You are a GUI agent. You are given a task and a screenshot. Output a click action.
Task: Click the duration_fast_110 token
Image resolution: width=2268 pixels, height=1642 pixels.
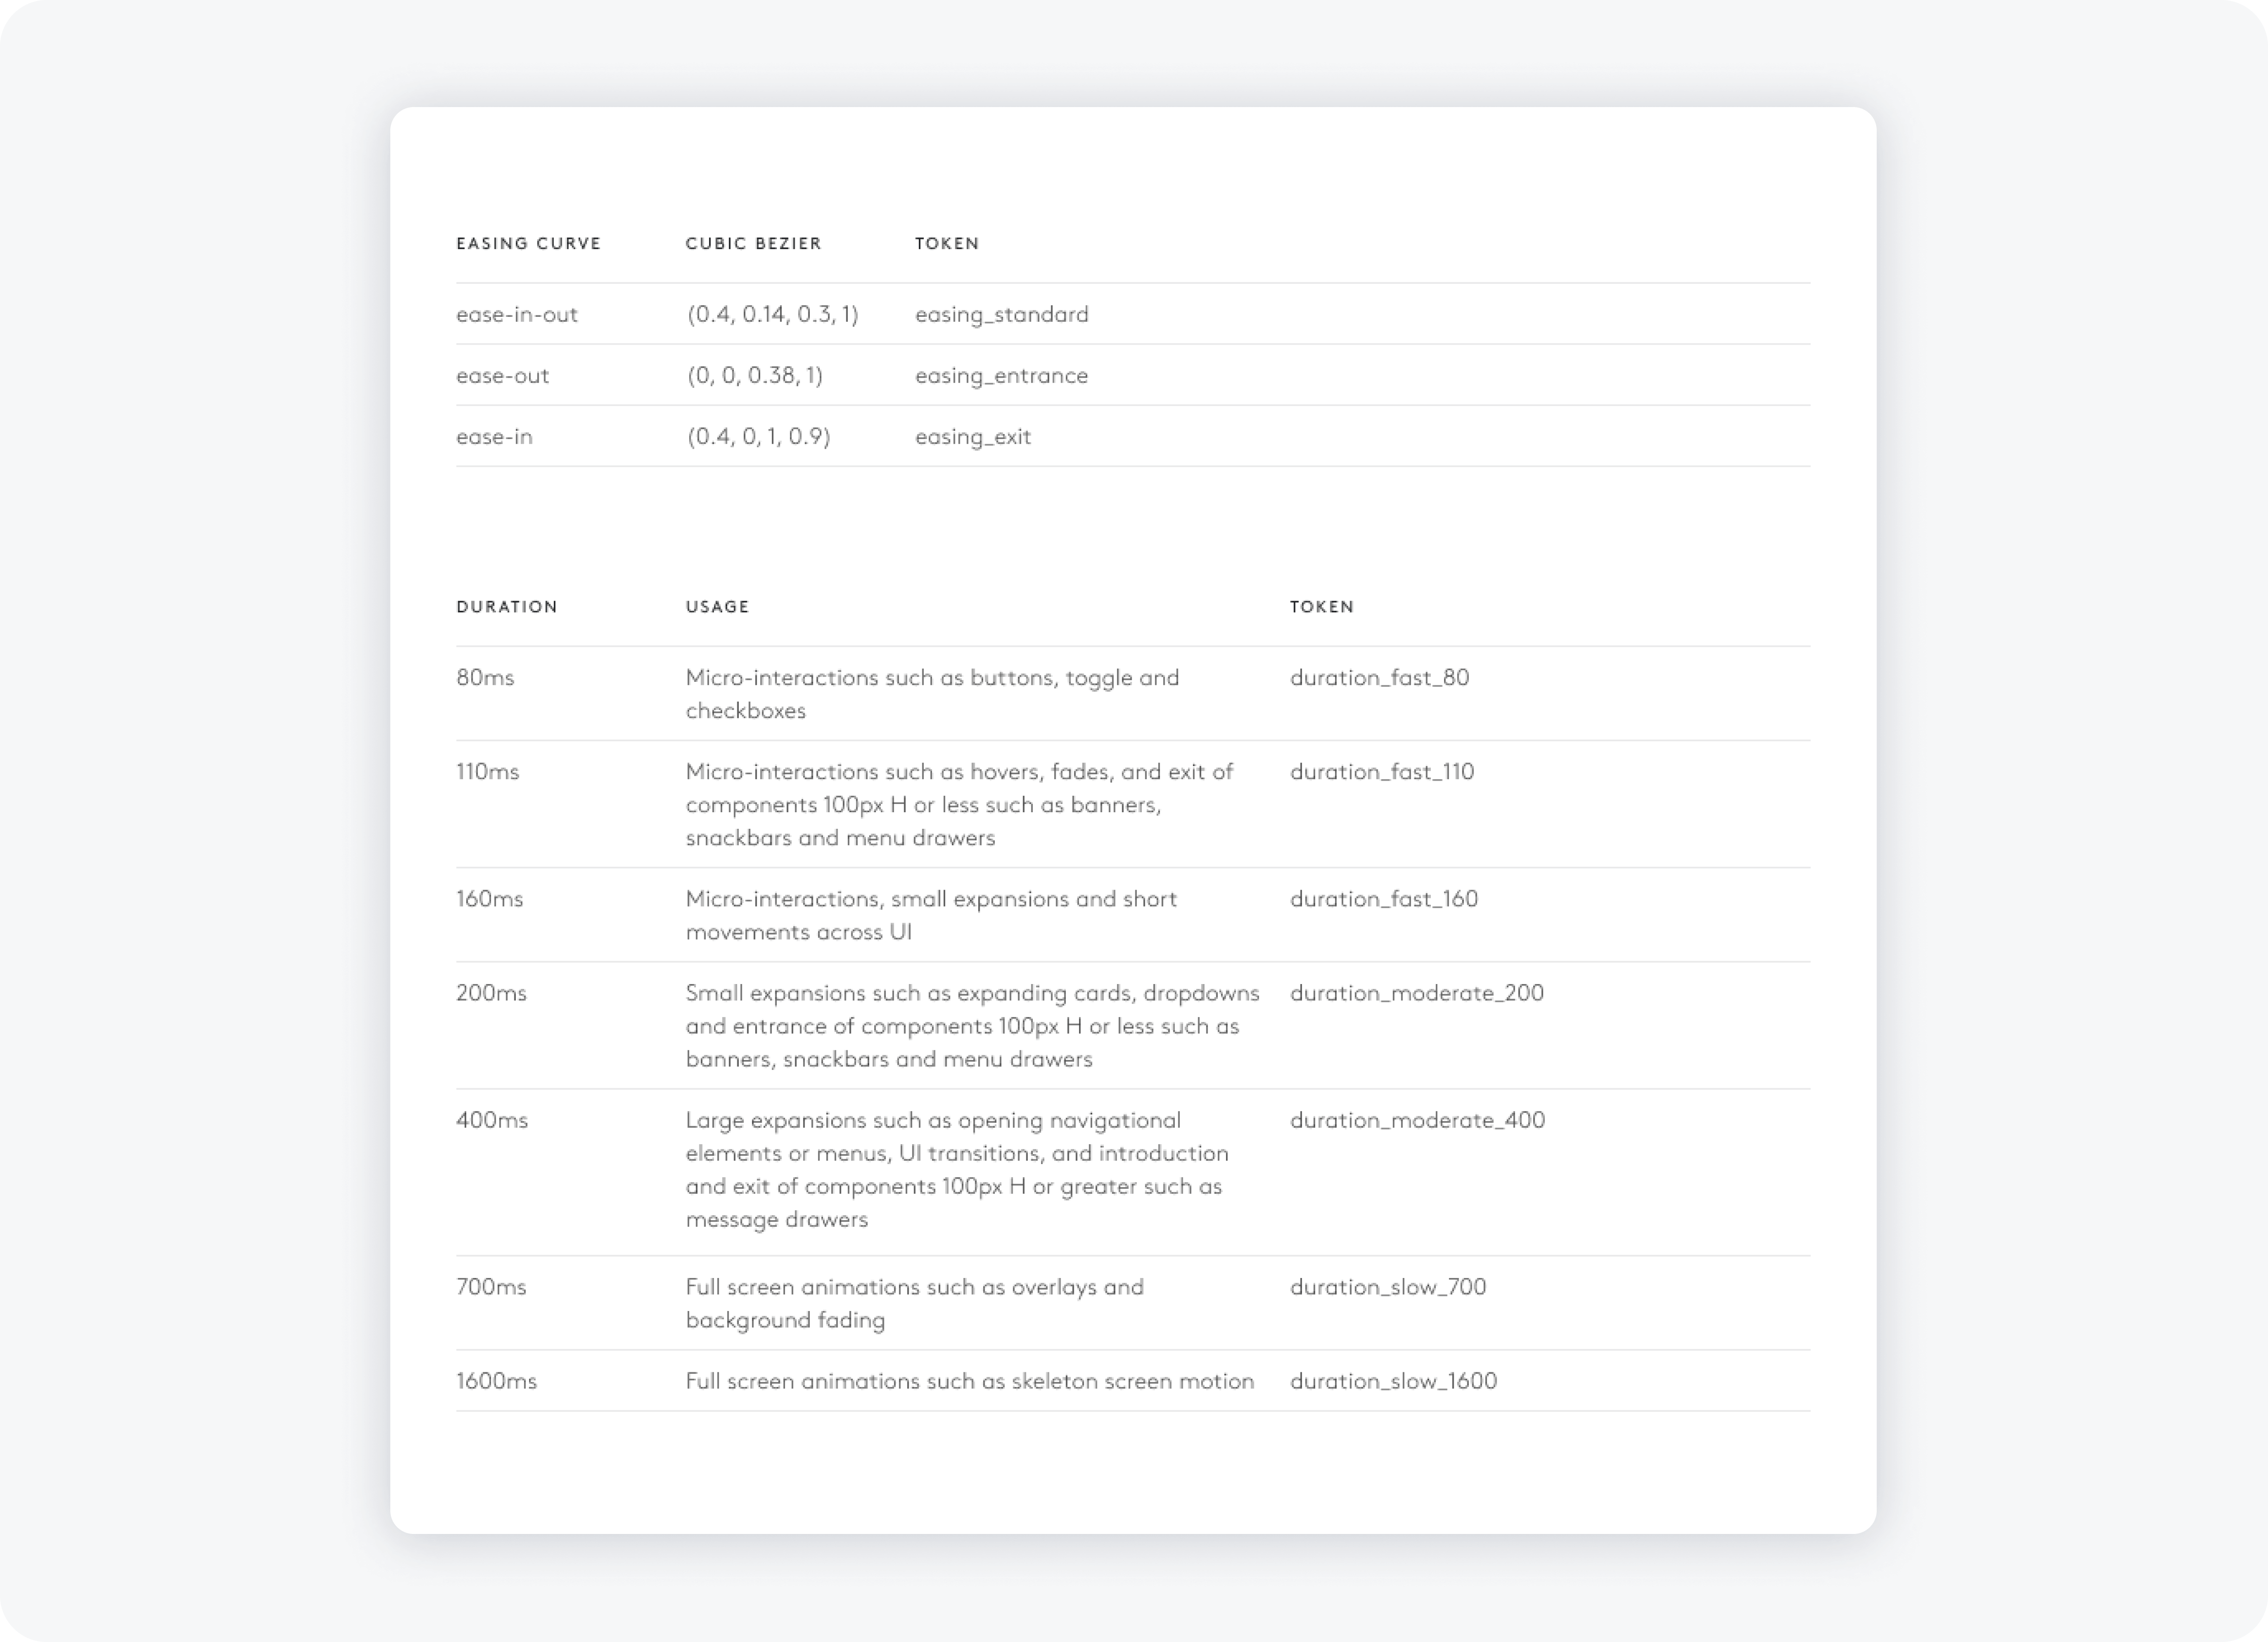click(1381, 771)
